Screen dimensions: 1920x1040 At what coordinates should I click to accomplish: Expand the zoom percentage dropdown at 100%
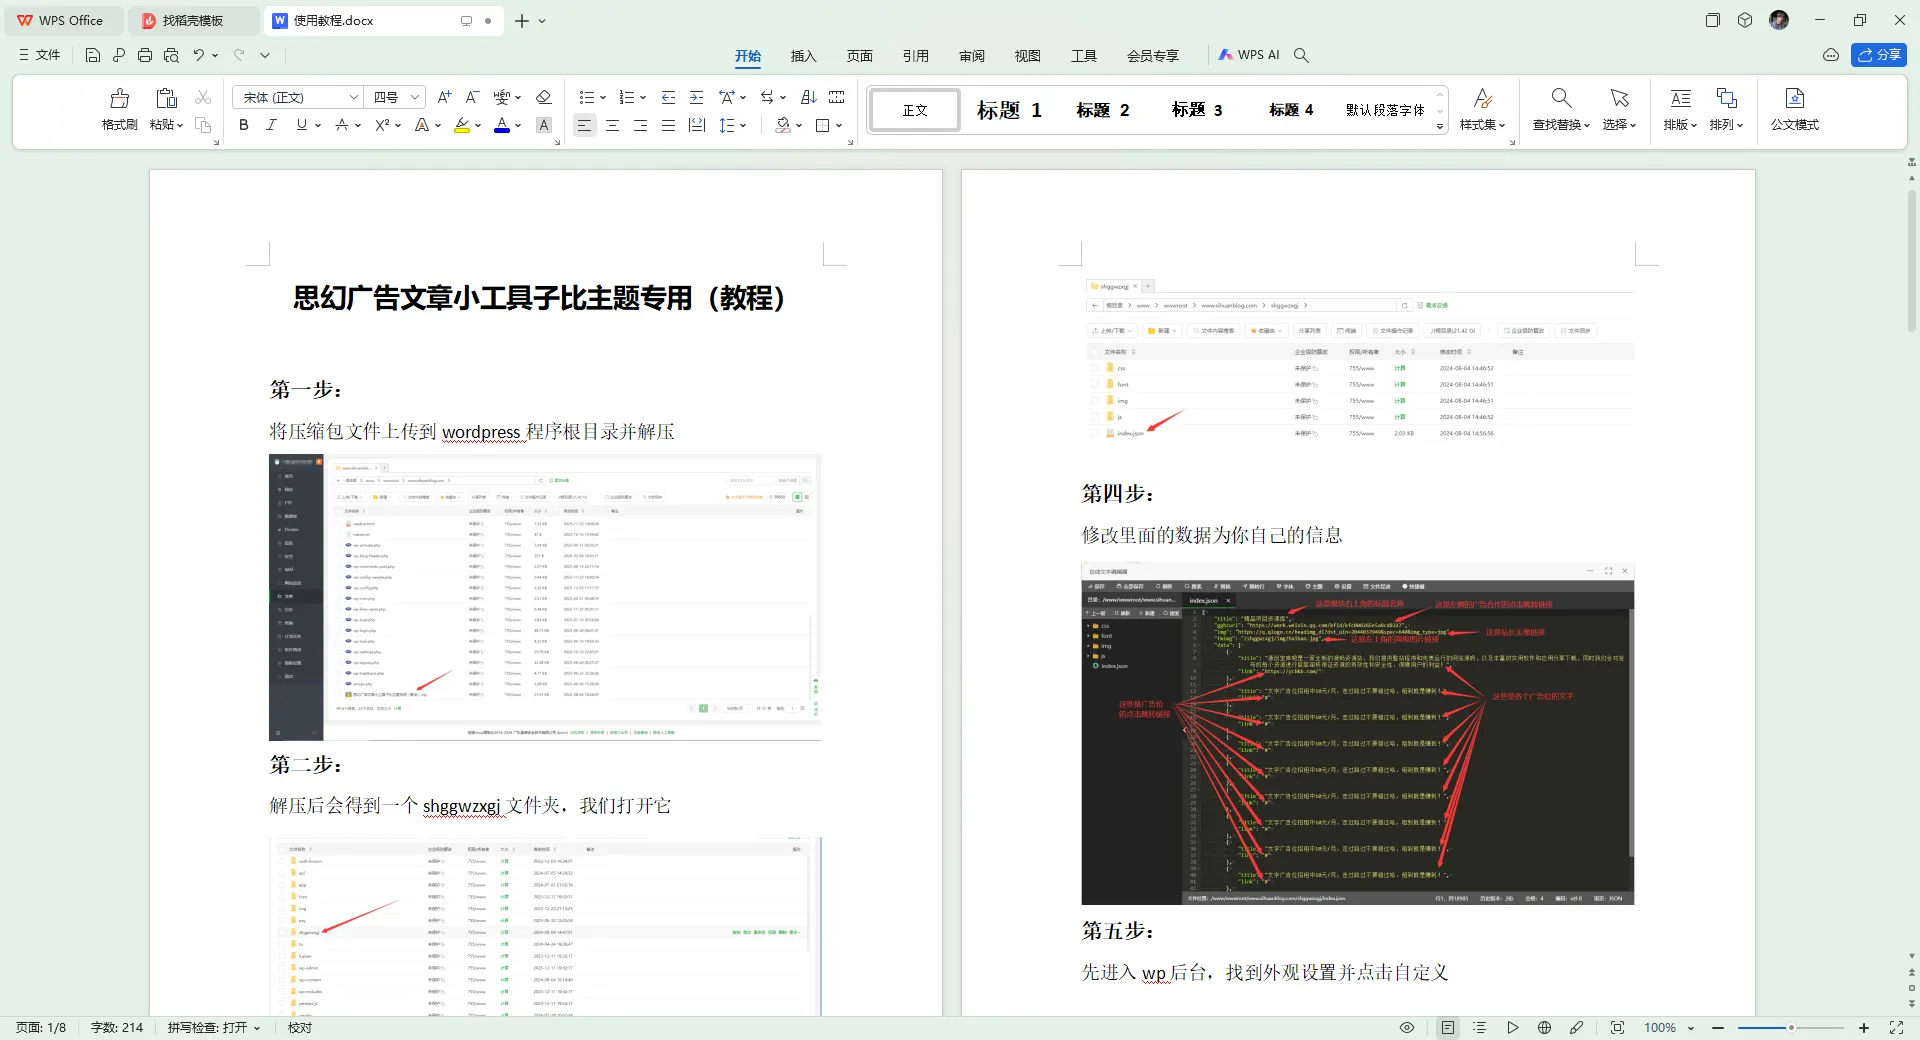[x=1691, y=1028]
